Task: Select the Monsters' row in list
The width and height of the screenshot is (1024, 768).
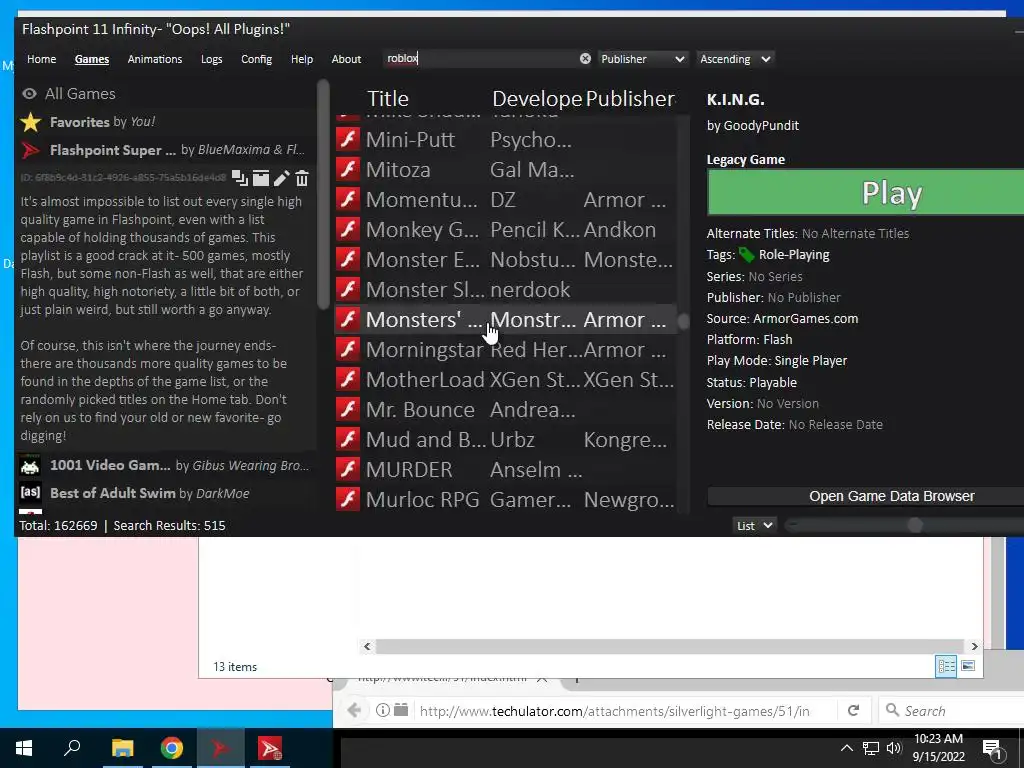Action: 505,319
